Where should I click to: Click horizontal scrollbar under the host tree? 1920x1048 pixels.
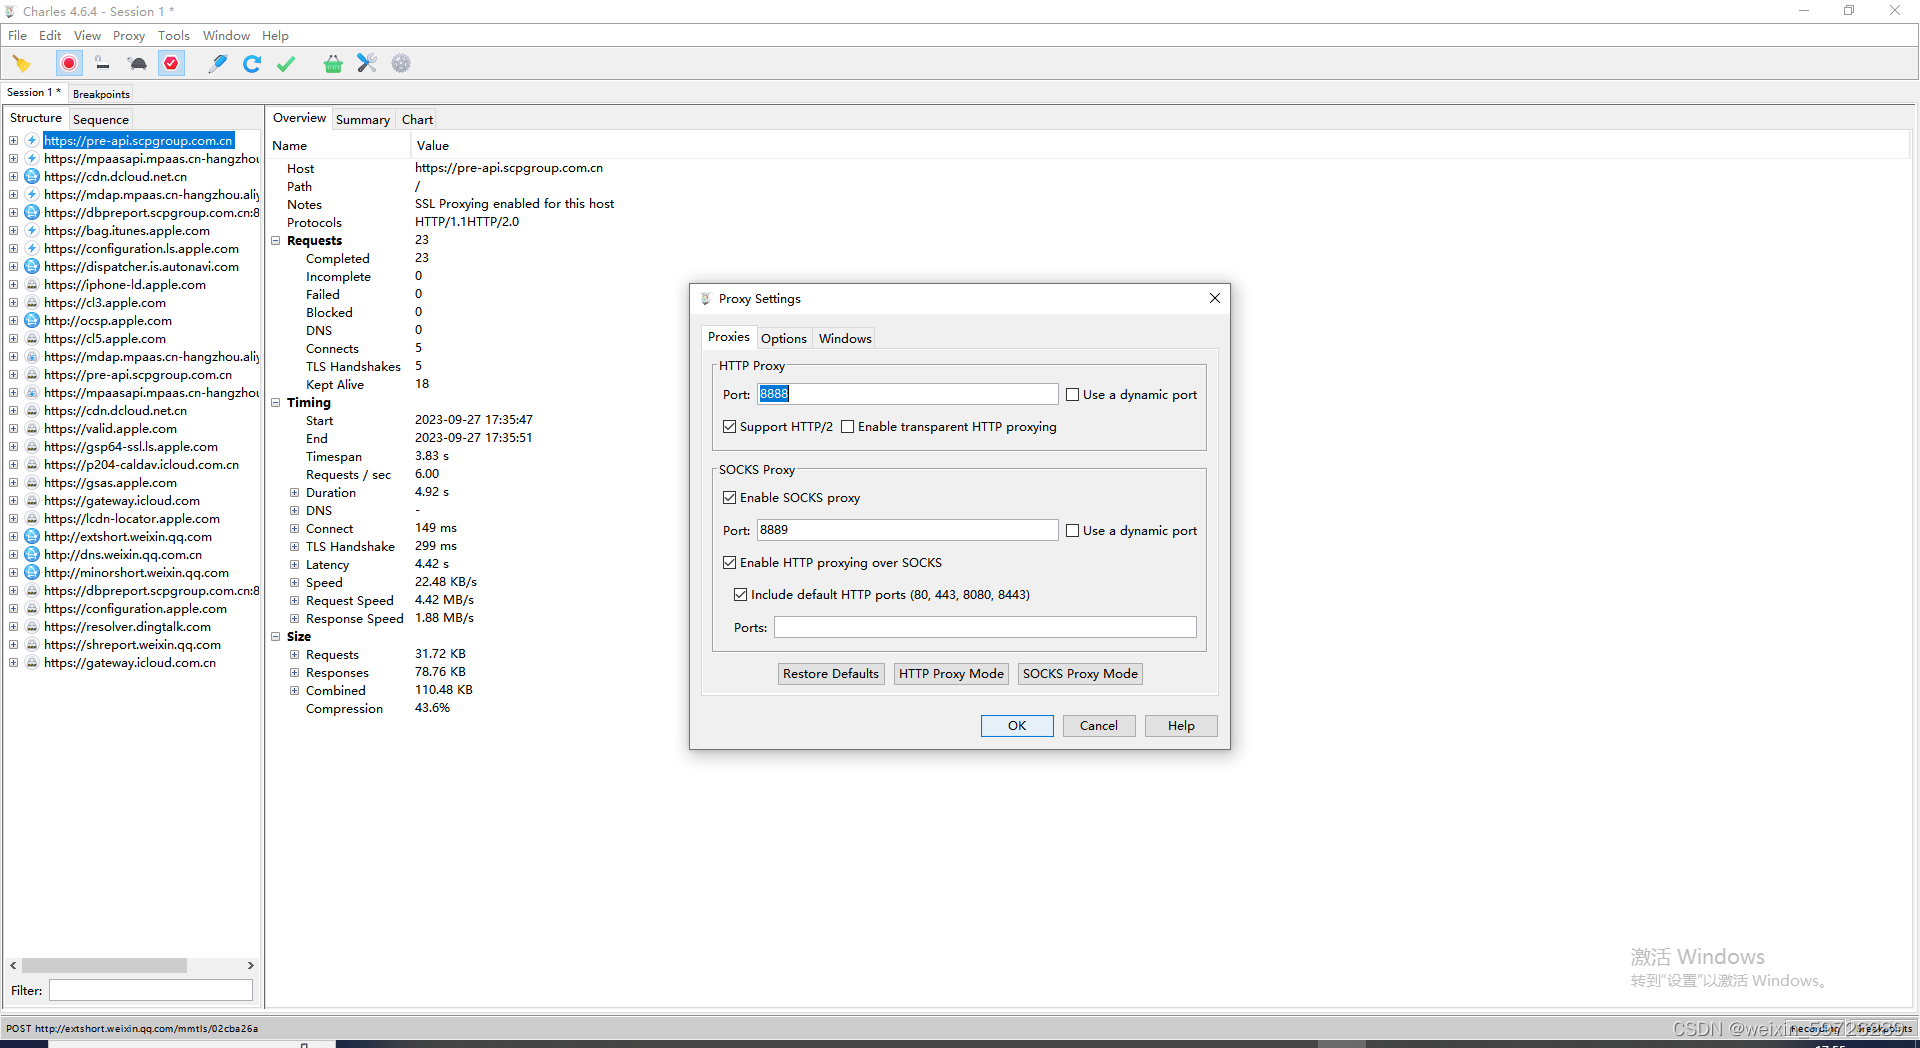(x=105, y=966)
